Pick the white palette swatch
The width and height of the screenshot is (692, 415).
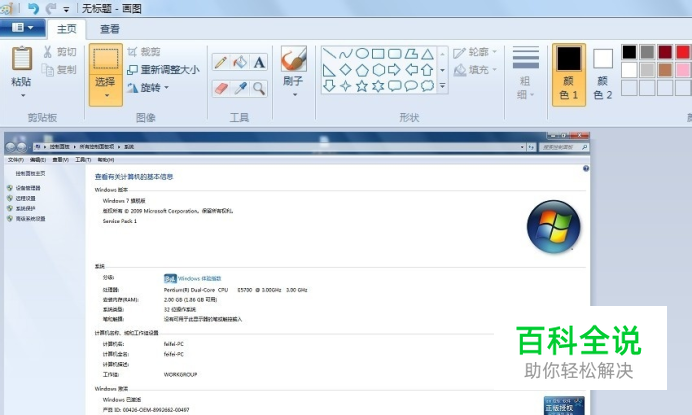[x=629, y=70]
